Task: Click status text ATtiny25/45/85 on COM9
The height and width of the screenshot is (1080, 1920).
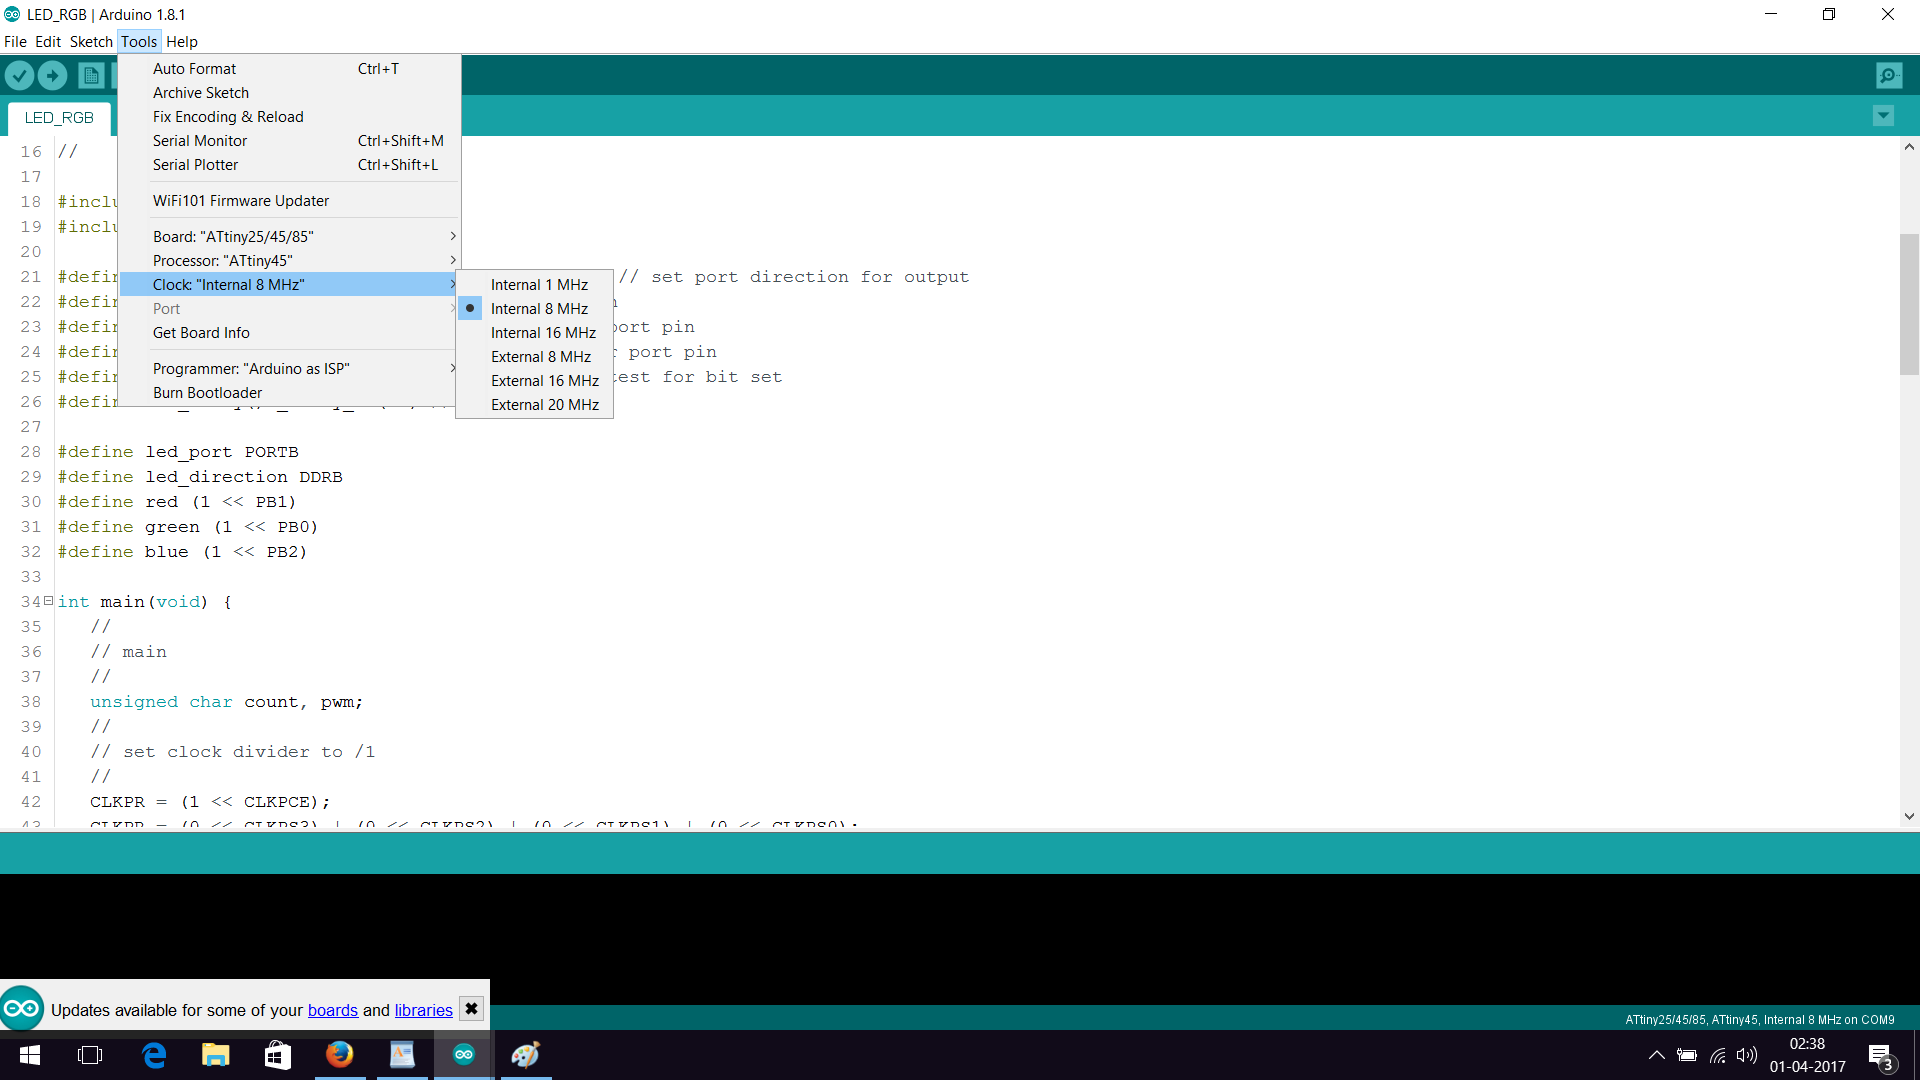Action: tap(1760, 1020)
